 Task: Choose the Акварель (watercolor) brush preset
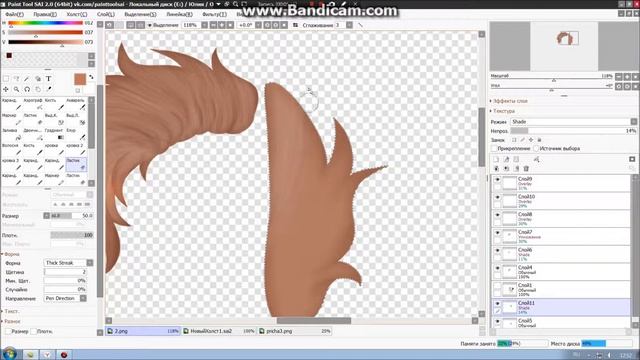tap(76, 104)
